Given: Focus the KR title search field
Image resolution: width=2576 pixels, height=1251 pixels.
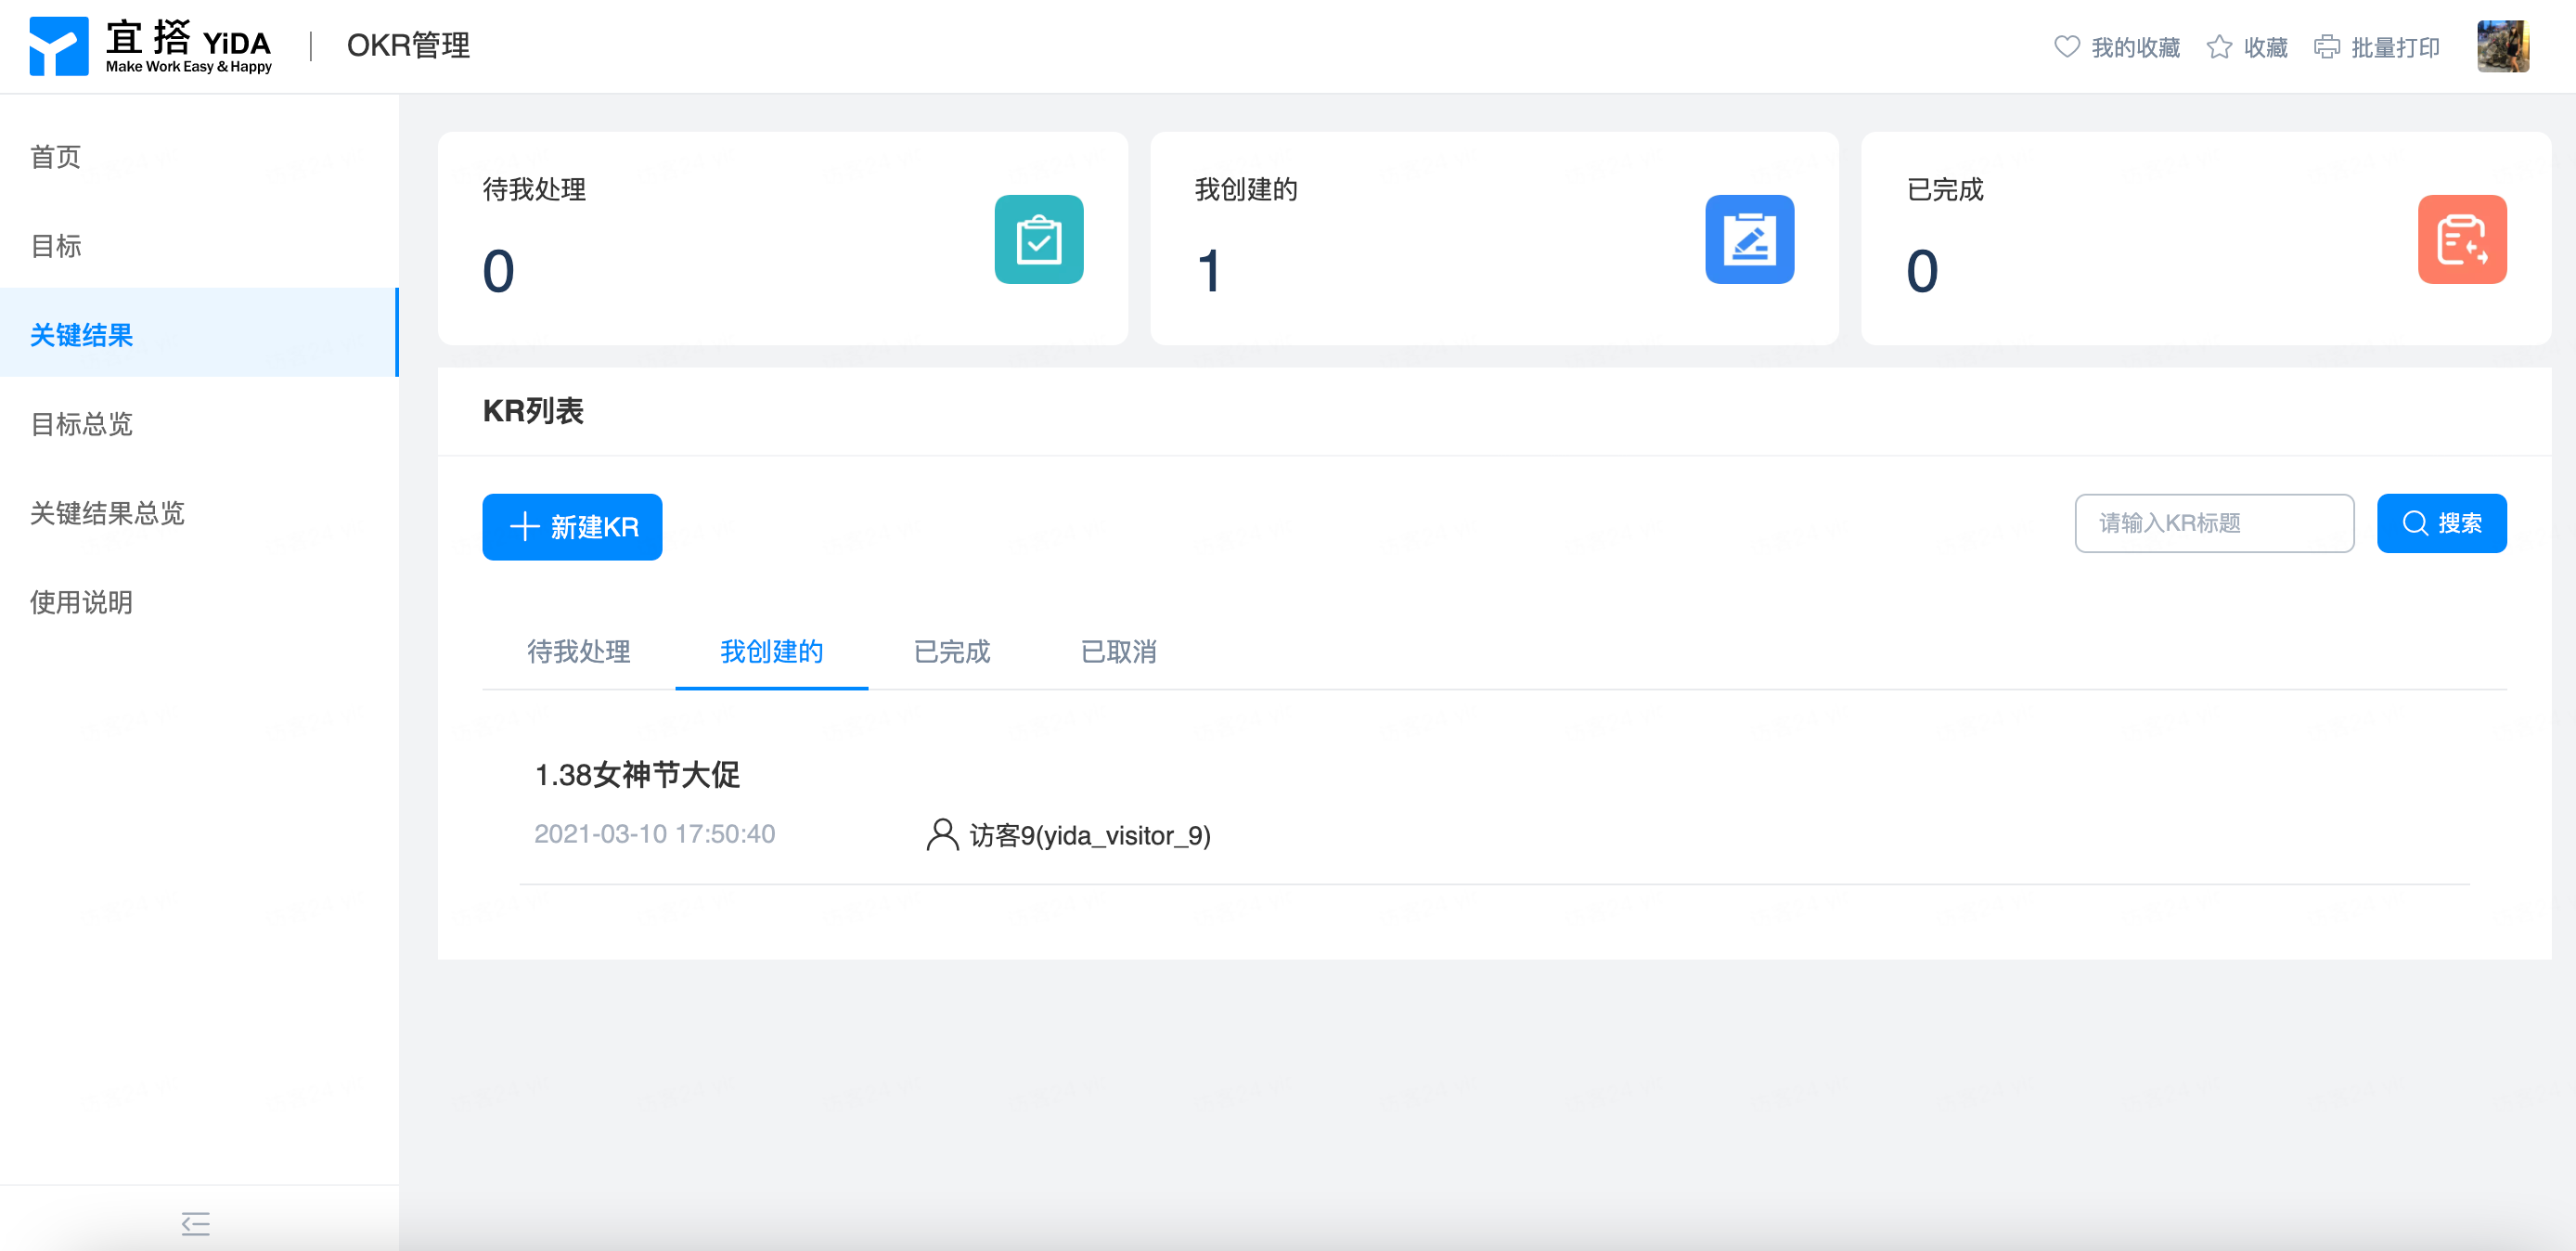Looking at the screenshot, I should [2213, 523].
